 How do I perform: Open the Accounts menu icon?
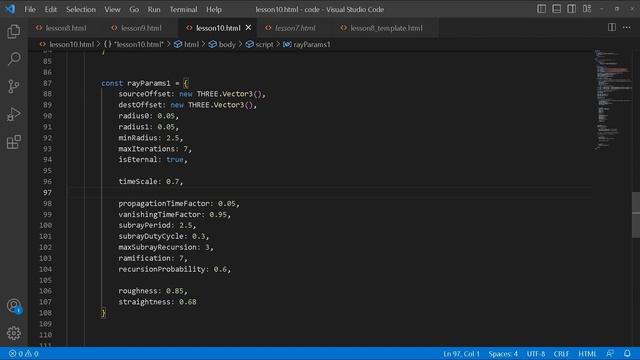click(14, 306)
